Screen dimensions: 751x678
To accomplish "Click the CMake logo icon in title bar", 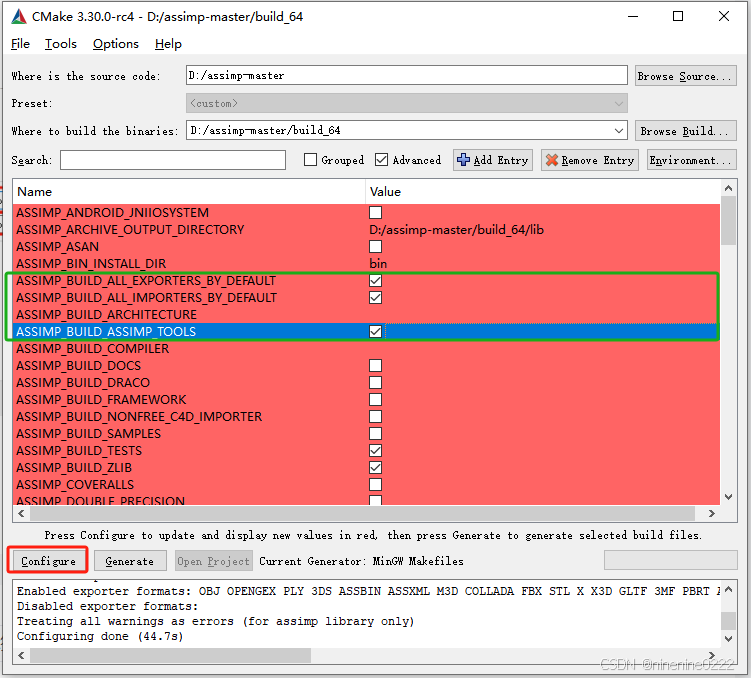I will pyautogui.click(x=19, y=17).
